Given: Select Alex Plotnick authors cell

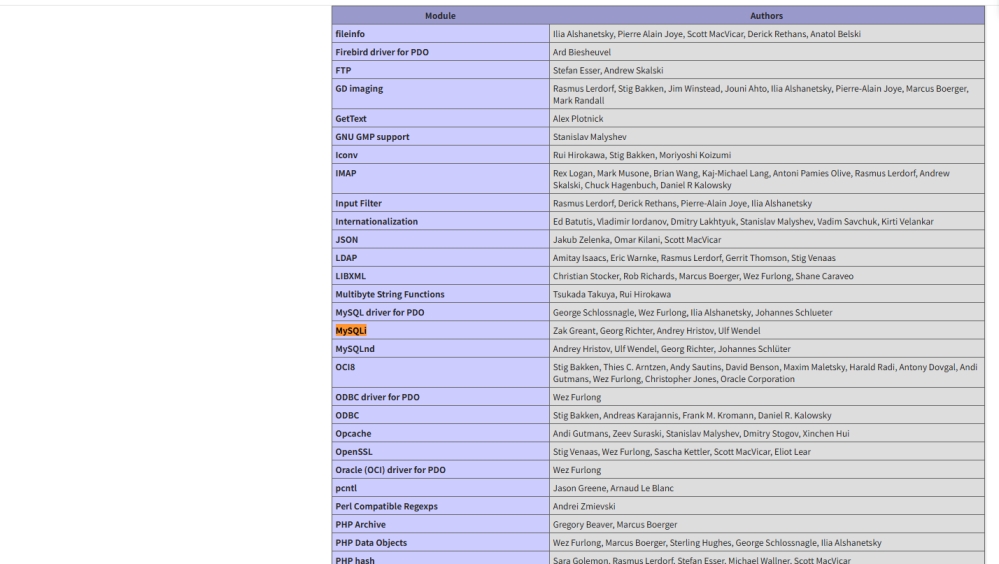Looking at the screenshot, I should tap(766, 119).
